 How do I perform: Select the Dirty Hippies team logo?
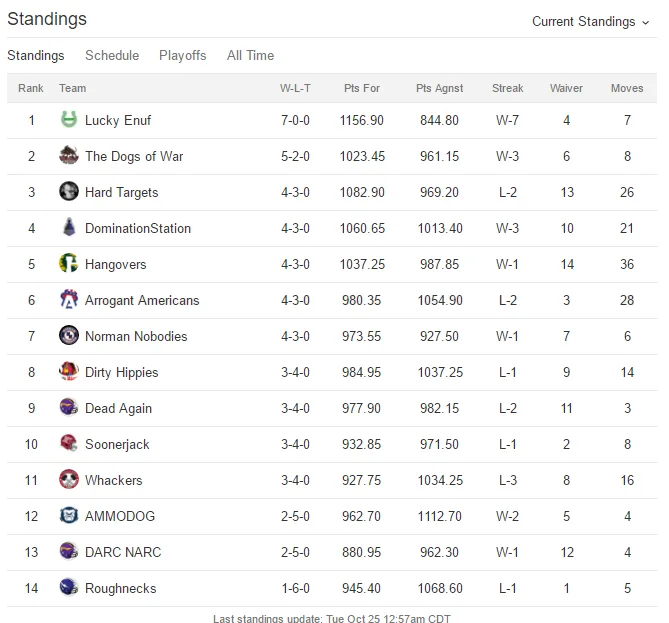tap(69, 371)
